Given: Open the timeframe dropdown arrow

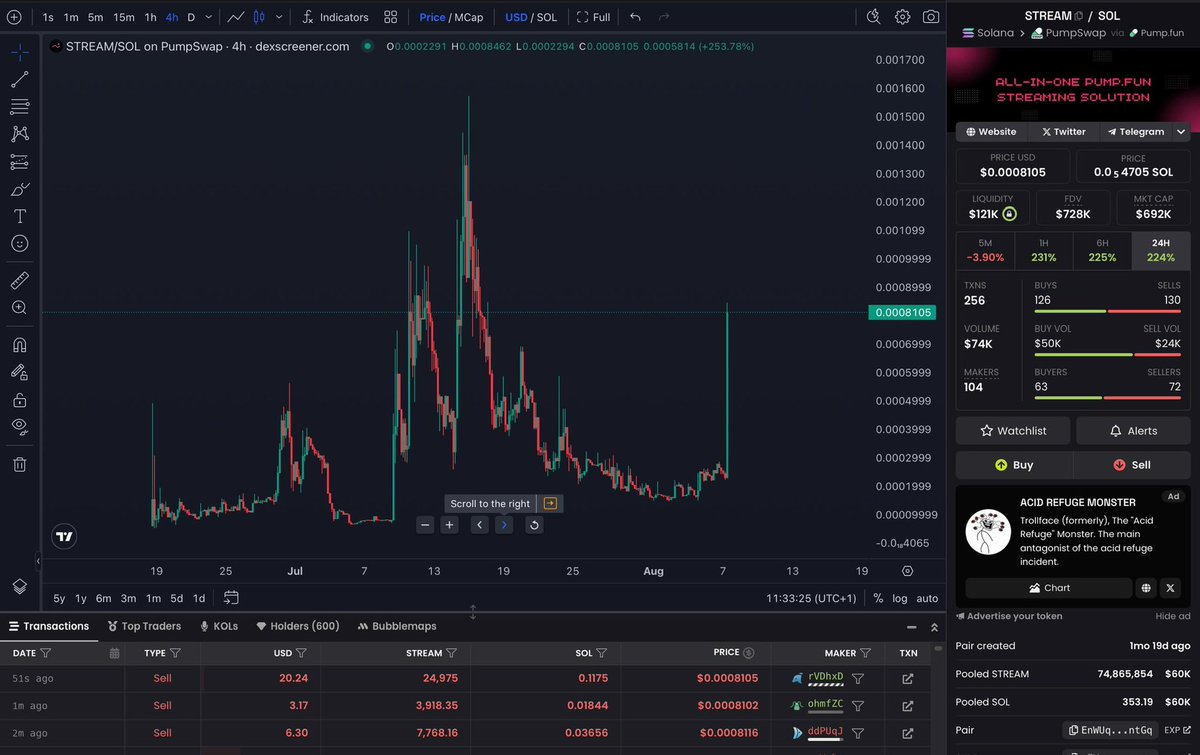Looking at the screenshot, I should [x=208, y=17].
